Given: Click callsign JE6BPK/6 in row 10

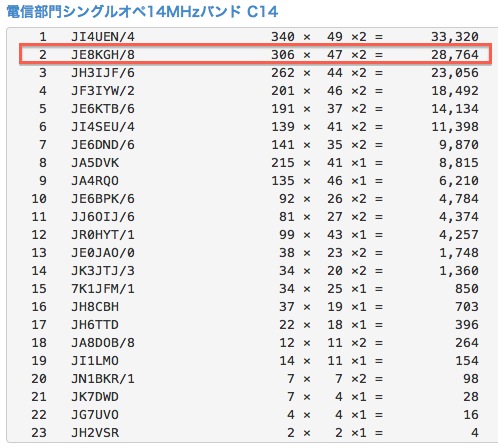Looking at the screenshot, I should pyautogui.click(x=103, y=198).
